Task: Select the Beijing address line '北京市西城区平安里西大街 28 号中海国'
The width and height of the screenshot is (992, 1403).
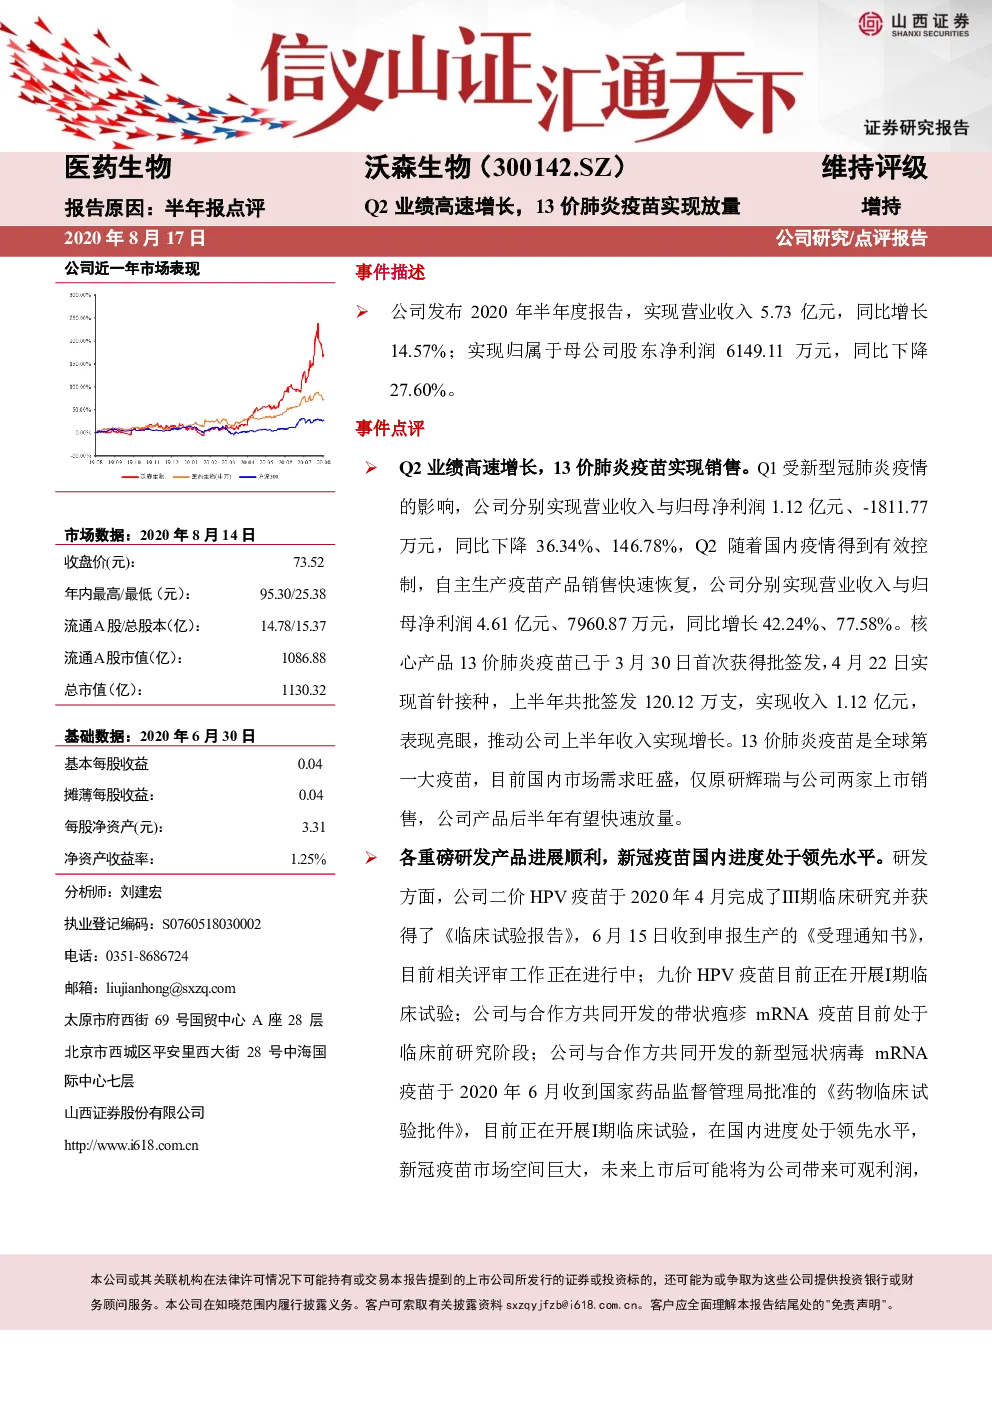Action: [195, 1052]
